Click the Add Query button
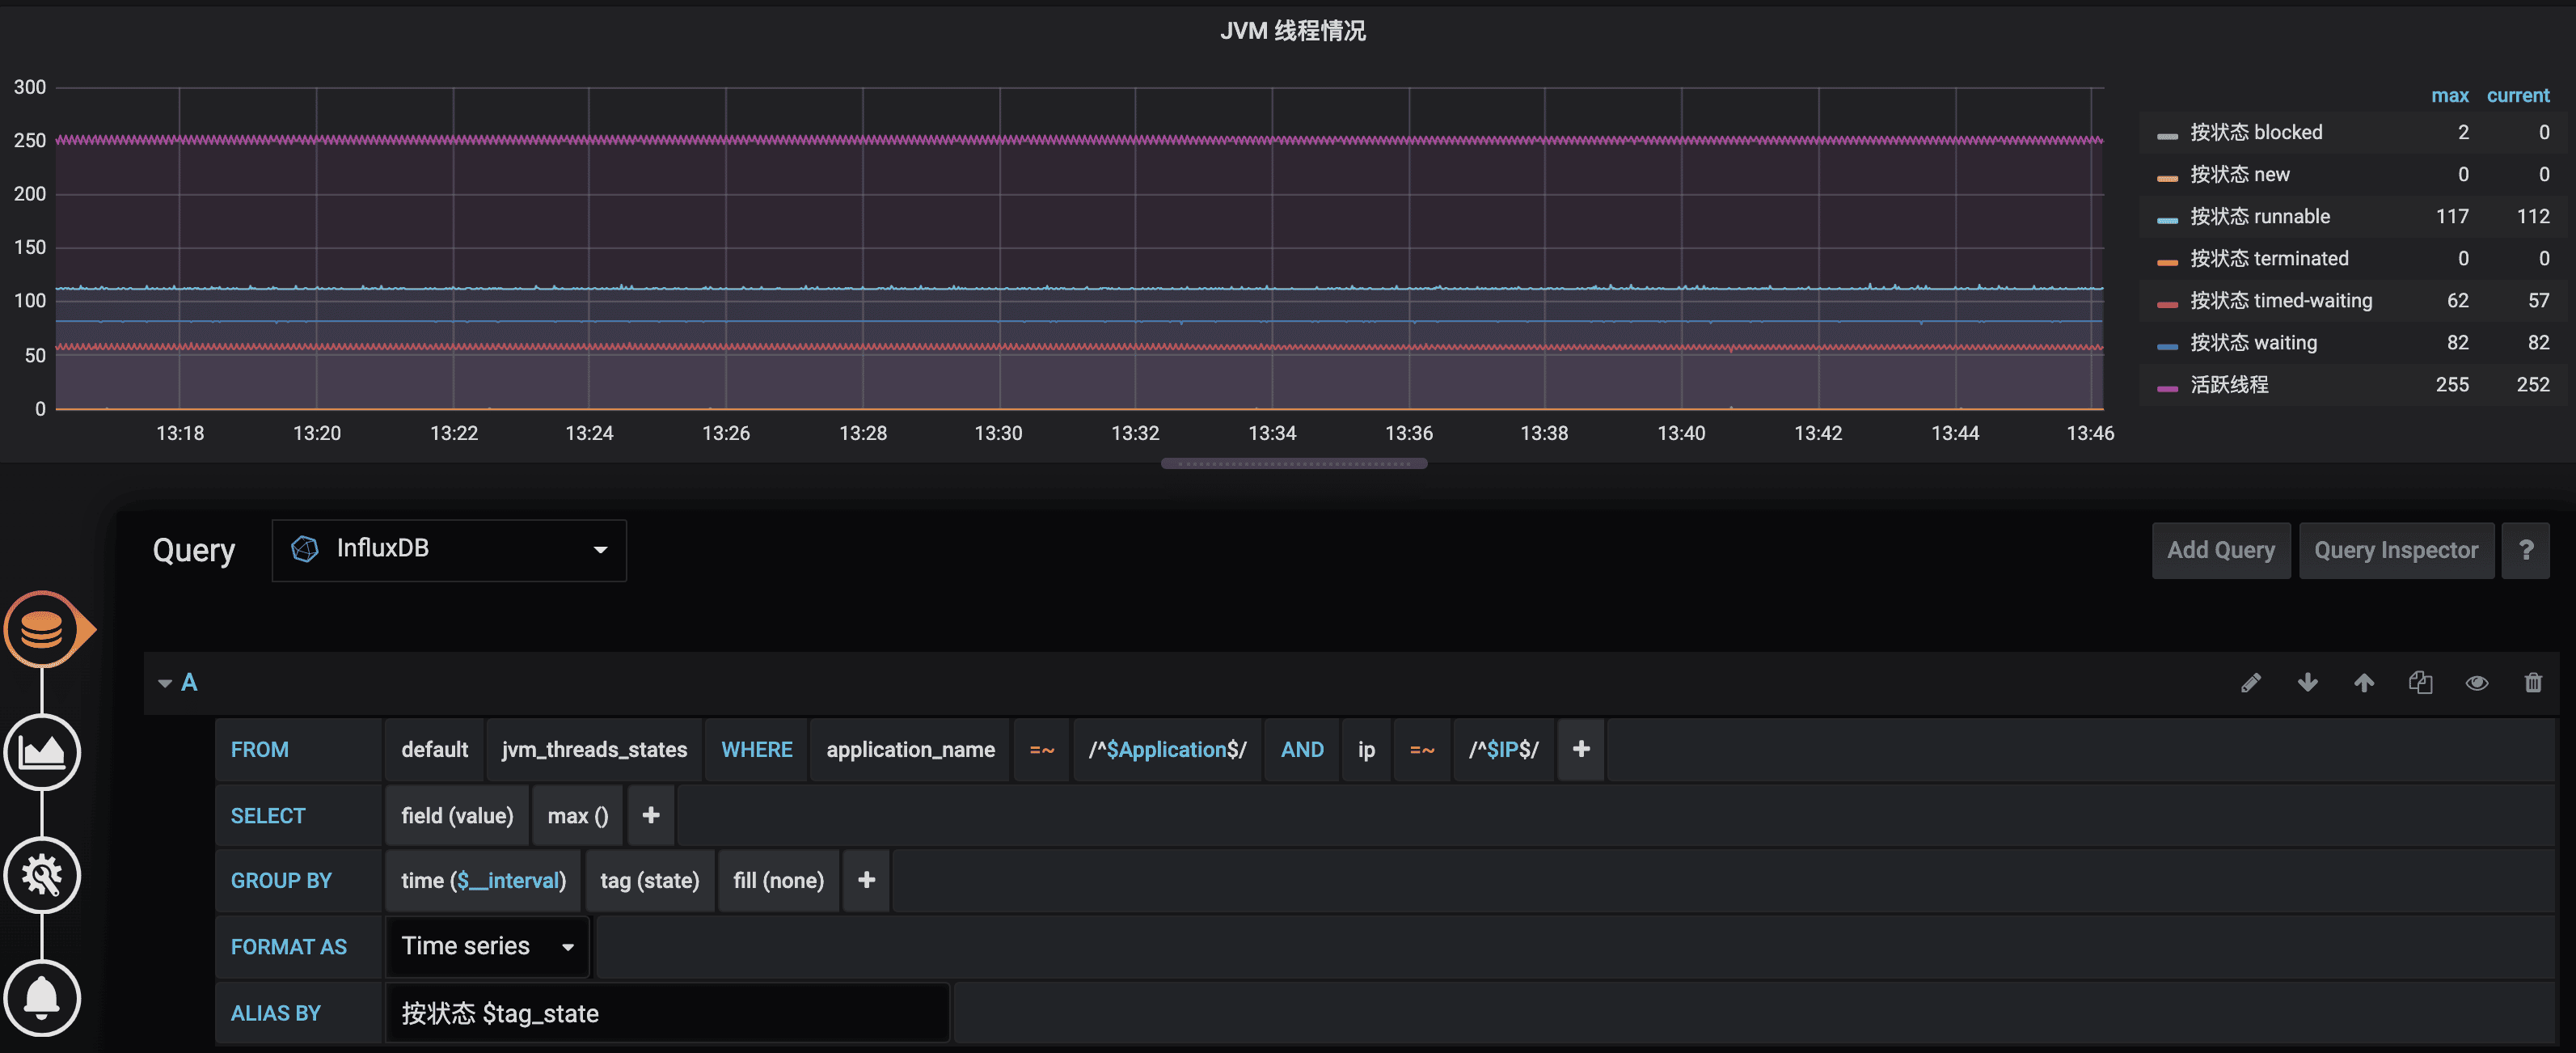 click(2220, 550)
